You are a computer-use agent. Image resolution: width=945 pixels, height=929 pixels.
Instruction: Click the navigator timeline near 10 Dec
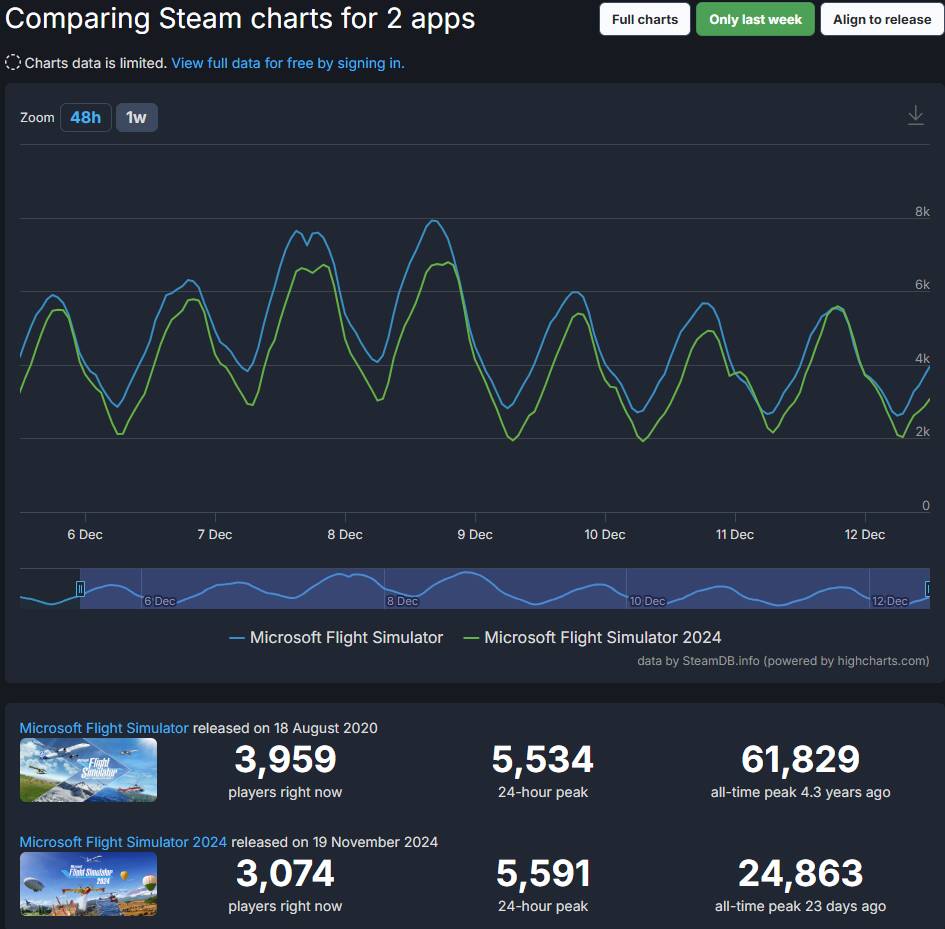click(x=647, y=601)
